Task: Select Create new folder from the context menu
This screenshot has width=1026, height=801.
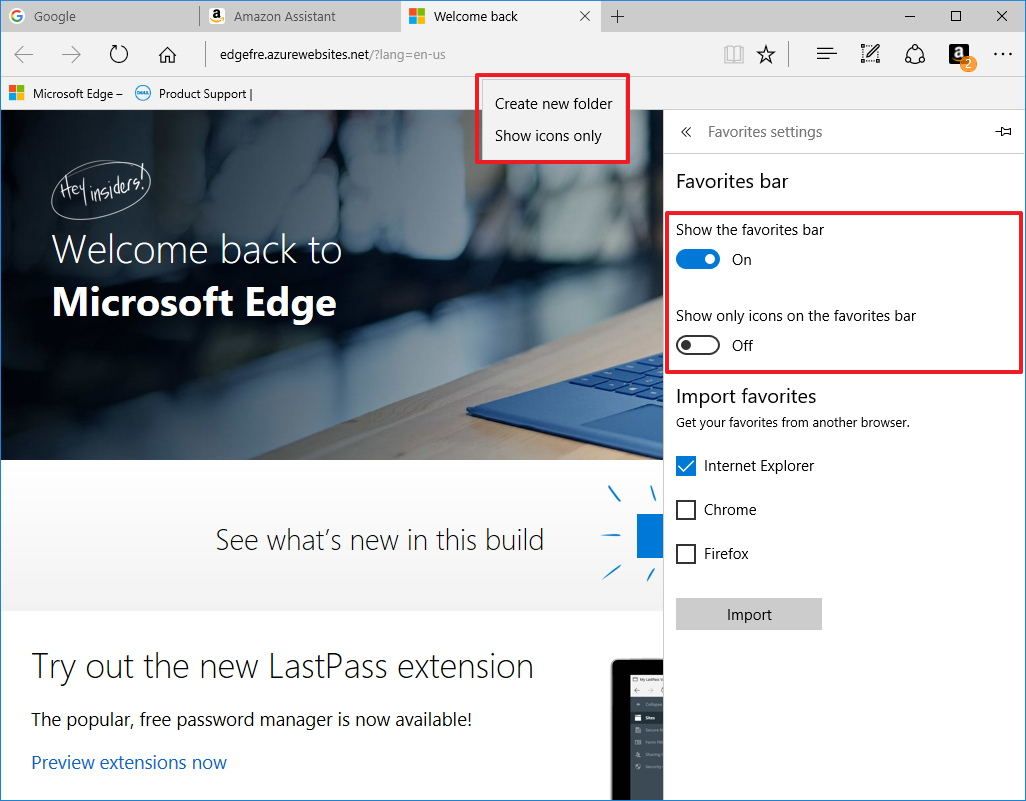Action: coord(554,103)
